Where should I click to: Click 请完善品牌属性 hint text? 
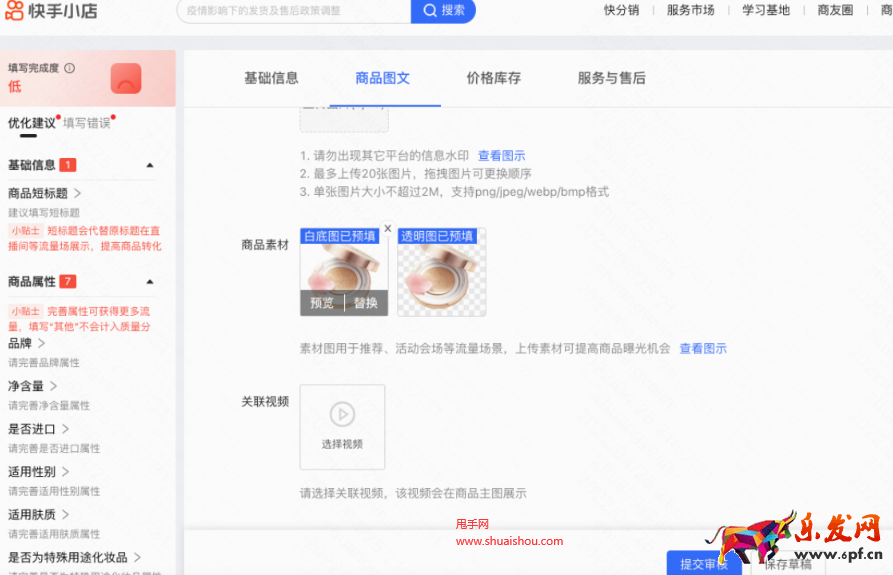coord(44,363)
